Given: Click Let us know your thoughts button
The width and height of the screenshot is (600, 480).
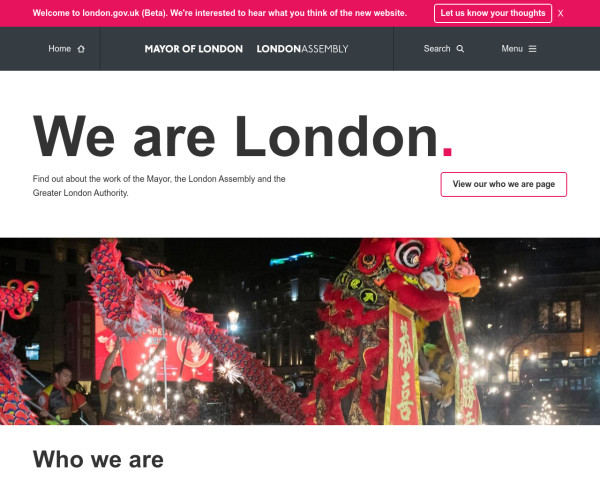Looking at the screenshot, I should coord(493,13).
